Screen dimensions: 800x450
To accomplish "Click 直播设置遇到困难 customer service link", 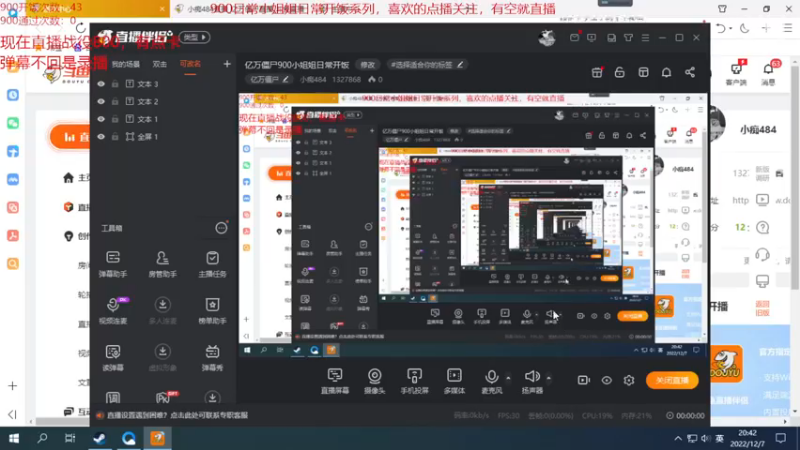I will [177, 415].
